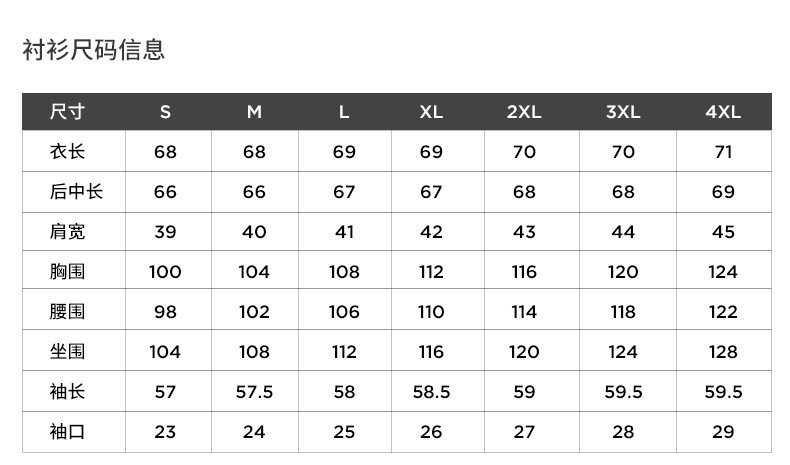The image size is (790, 465).
Task: Select the 4XL column header
Action: 723,112
